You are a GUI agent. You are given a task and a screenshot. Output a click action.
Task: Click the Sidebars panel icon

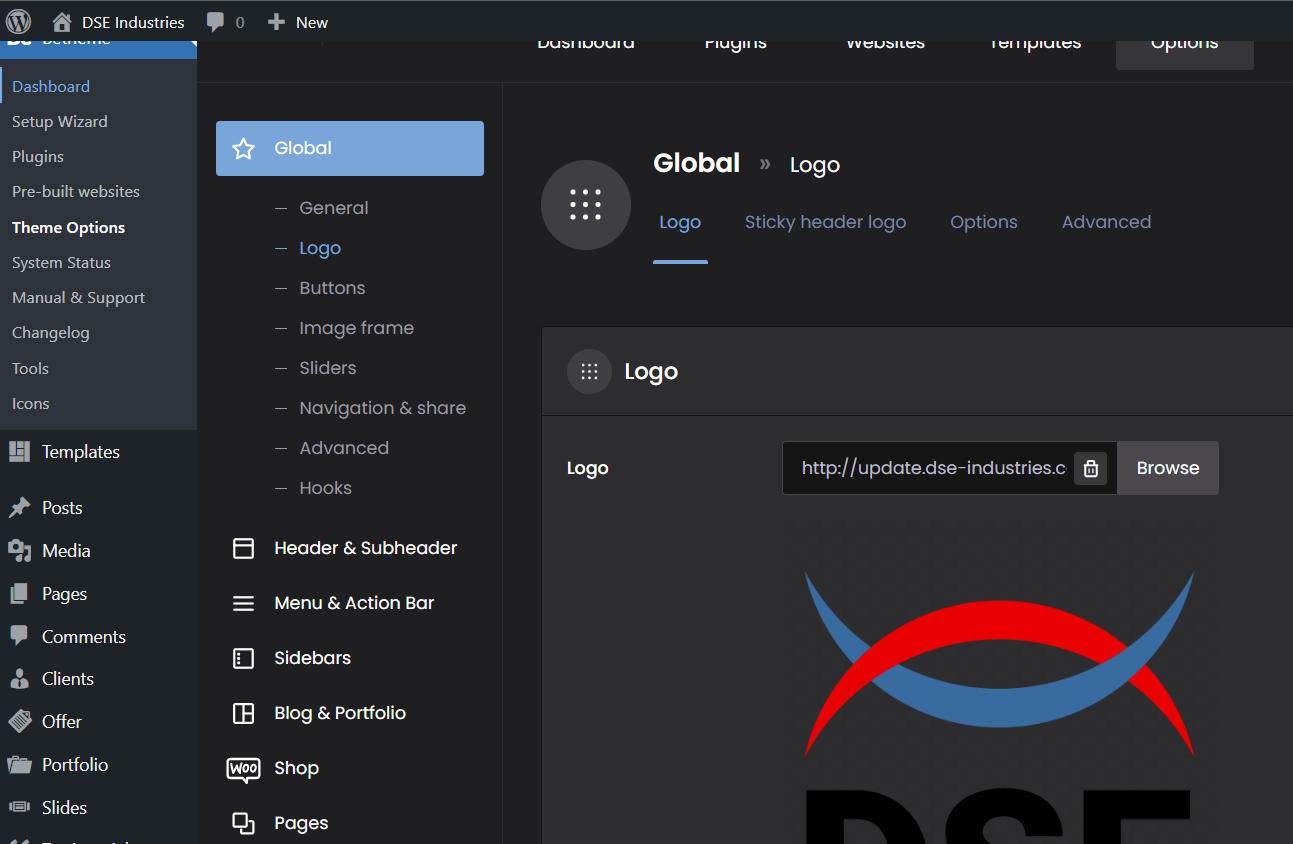coord(243,658)
